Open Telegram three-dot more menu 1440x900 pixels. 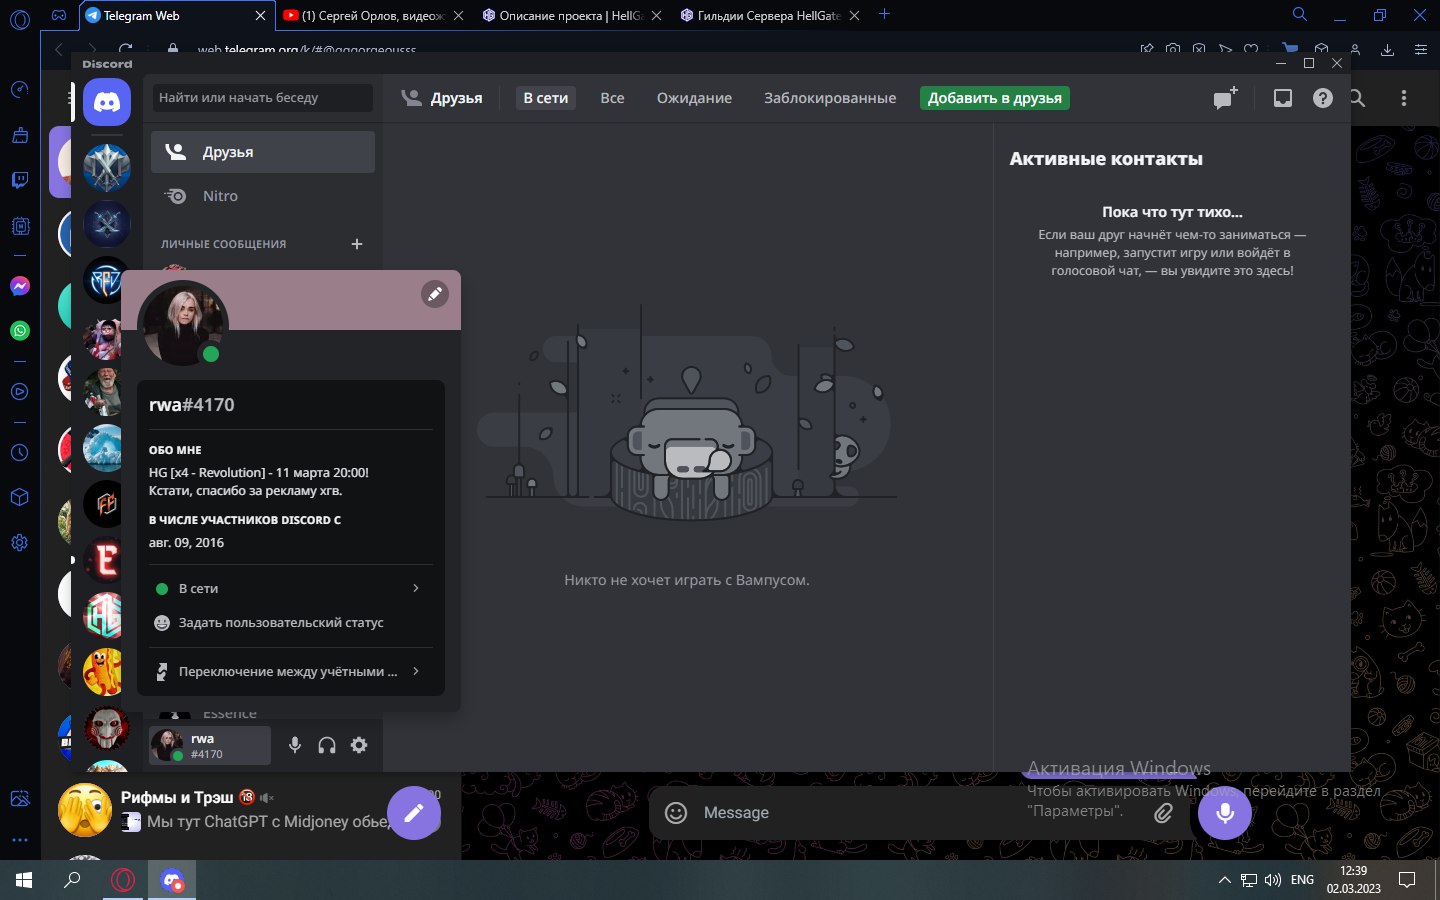(1404, 98)
